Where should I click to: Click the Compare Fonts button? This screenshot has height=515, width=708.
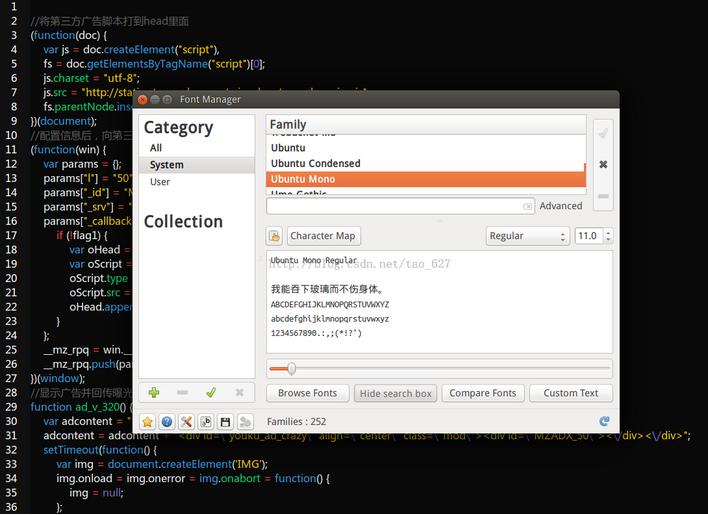pyautogui.click(x=483, y=393)
